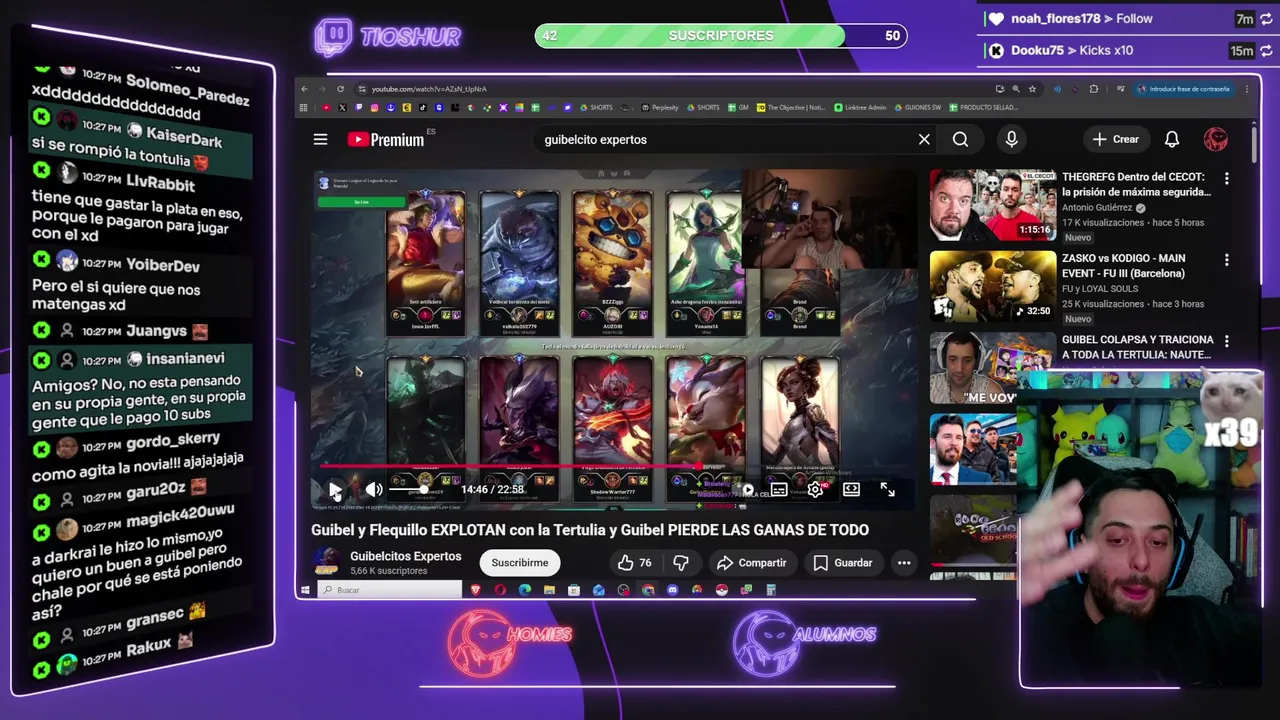Open Microsoft Edge from the taskbar
The image size is (1280, 720).
pos(525,590)
